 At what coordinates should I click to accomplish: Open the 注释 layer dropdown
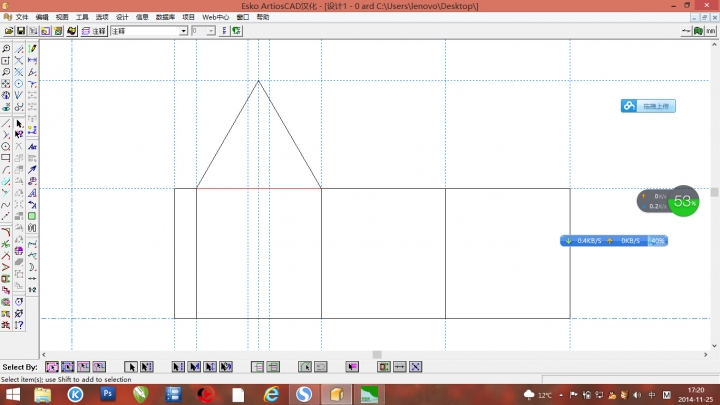(x=183, y=31)
